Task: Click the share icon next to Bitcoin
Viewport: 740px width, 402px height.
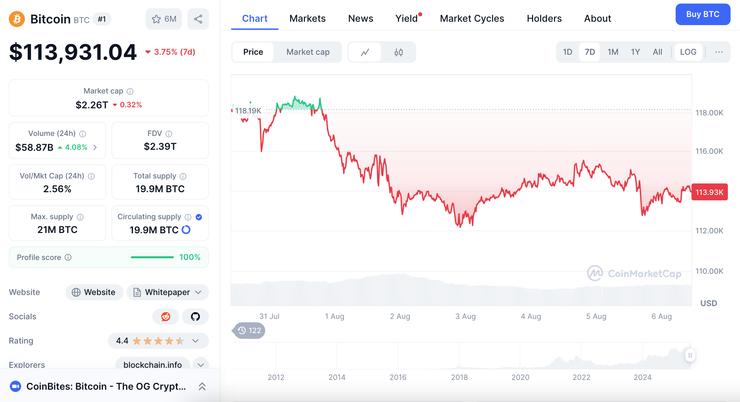Action: coord(198,18)
